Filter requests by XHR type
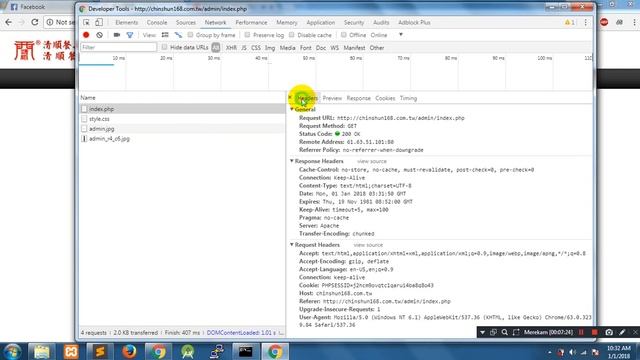Image resolution: width=640 pixels, height=360 pixels. pos(231,48)
